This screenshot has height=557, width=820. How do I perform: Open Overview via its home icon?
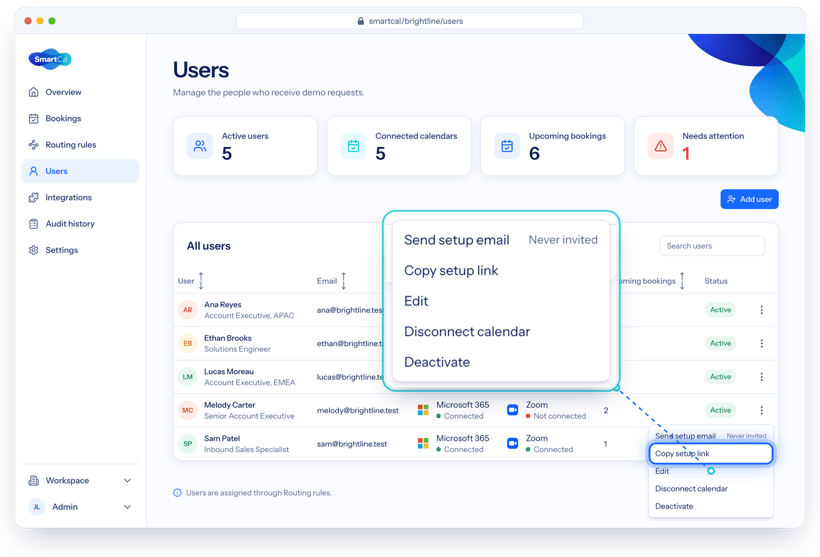click(x=33, y=92)
